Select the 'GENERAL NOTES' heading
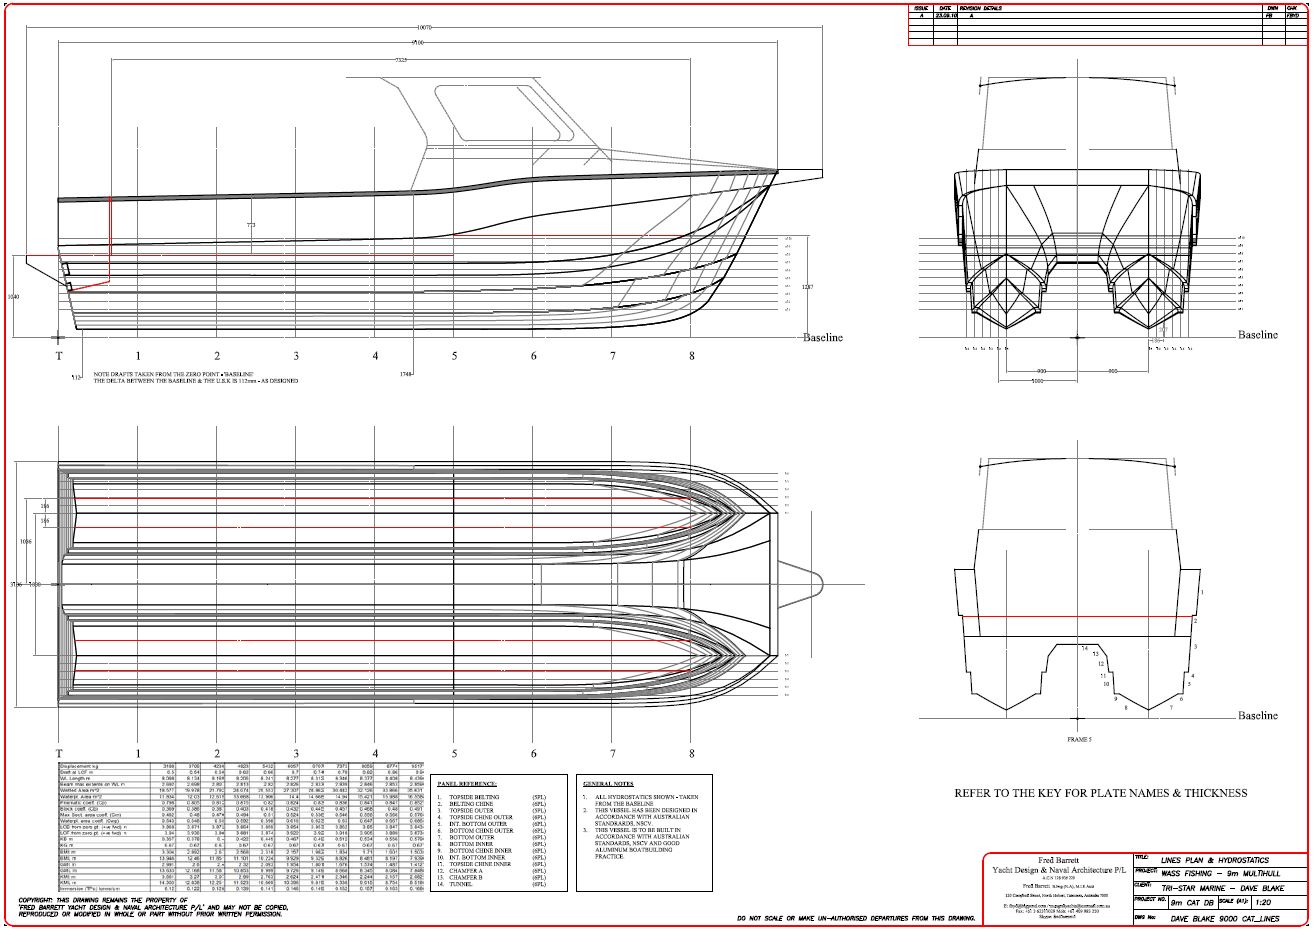Image resolution: width=1313 pixels, height=930 pixels. point(608,784)
